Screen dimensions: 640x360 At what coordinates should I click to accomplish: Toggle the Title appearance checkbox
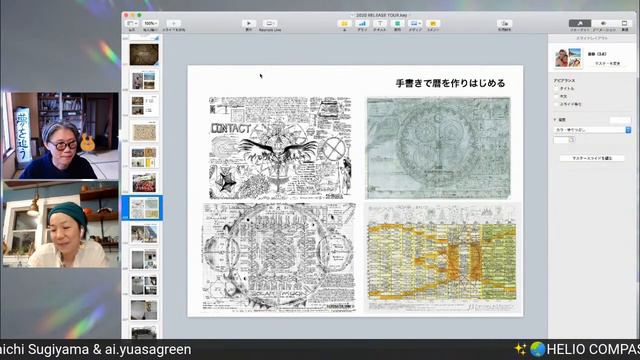[557, 89]
